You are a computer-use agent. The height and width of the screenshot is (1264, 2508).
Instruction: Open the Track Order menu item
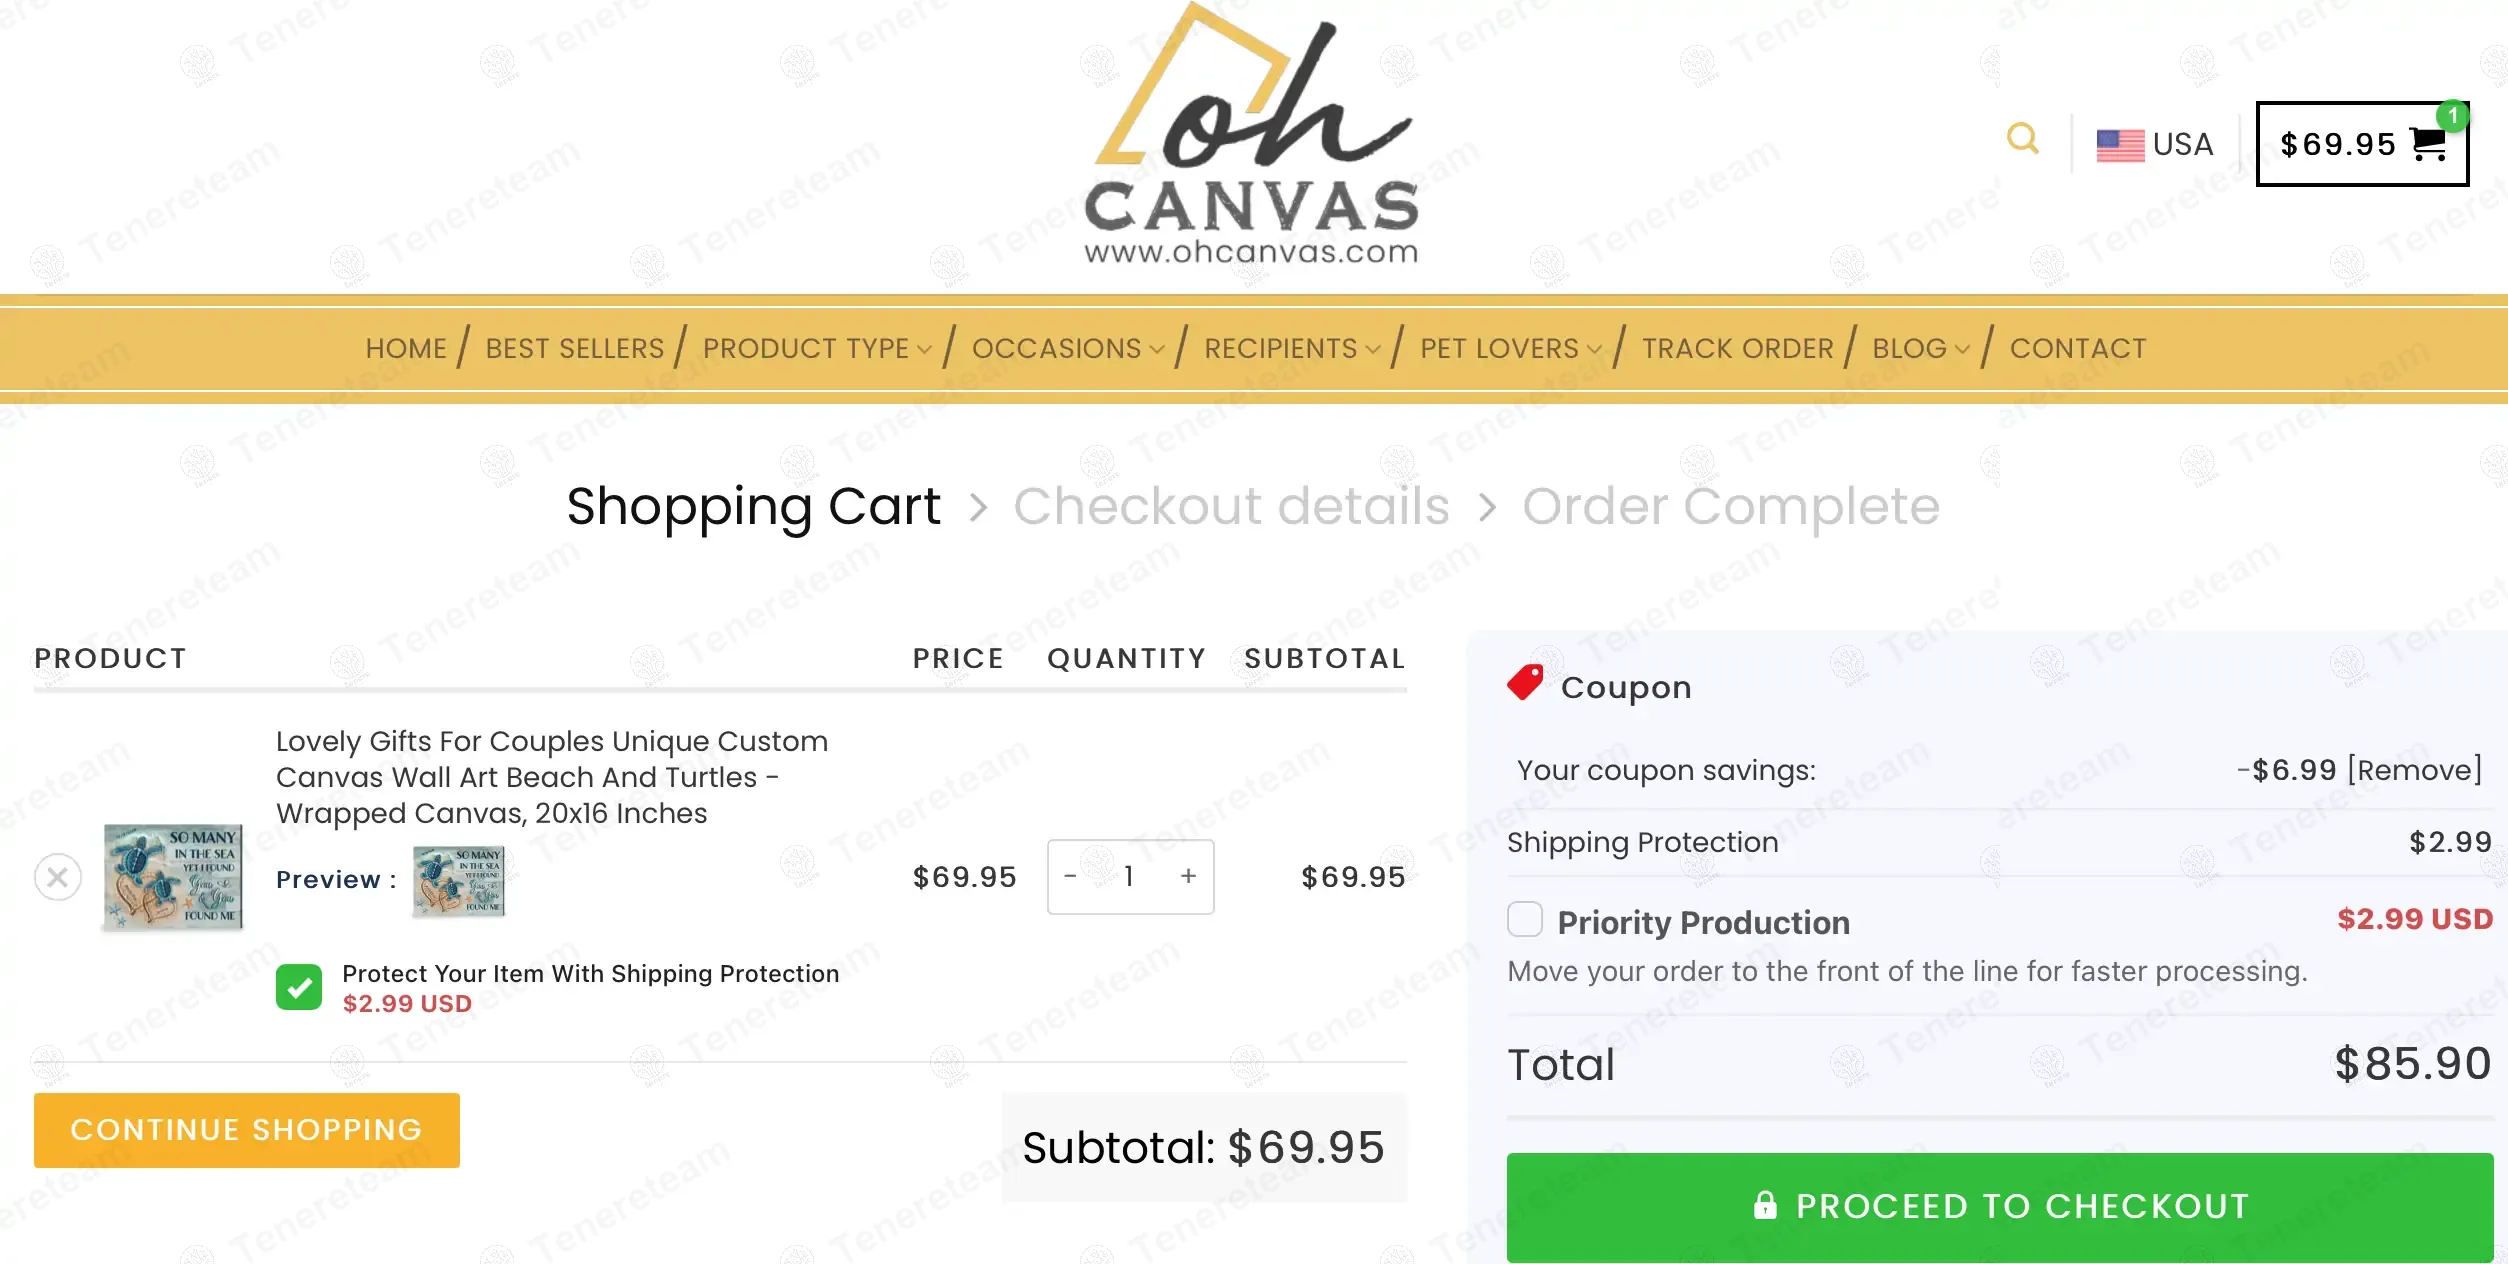tap(1737, 348)
